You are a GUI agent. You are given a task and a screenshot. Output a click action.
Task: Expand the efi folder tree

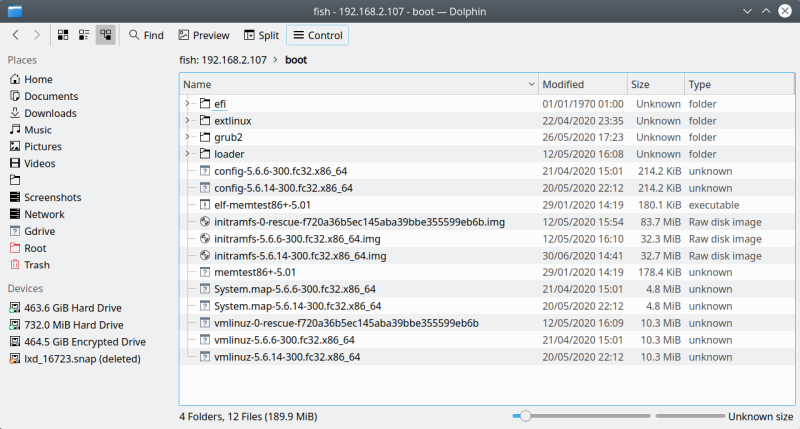[x=187, y=104]
